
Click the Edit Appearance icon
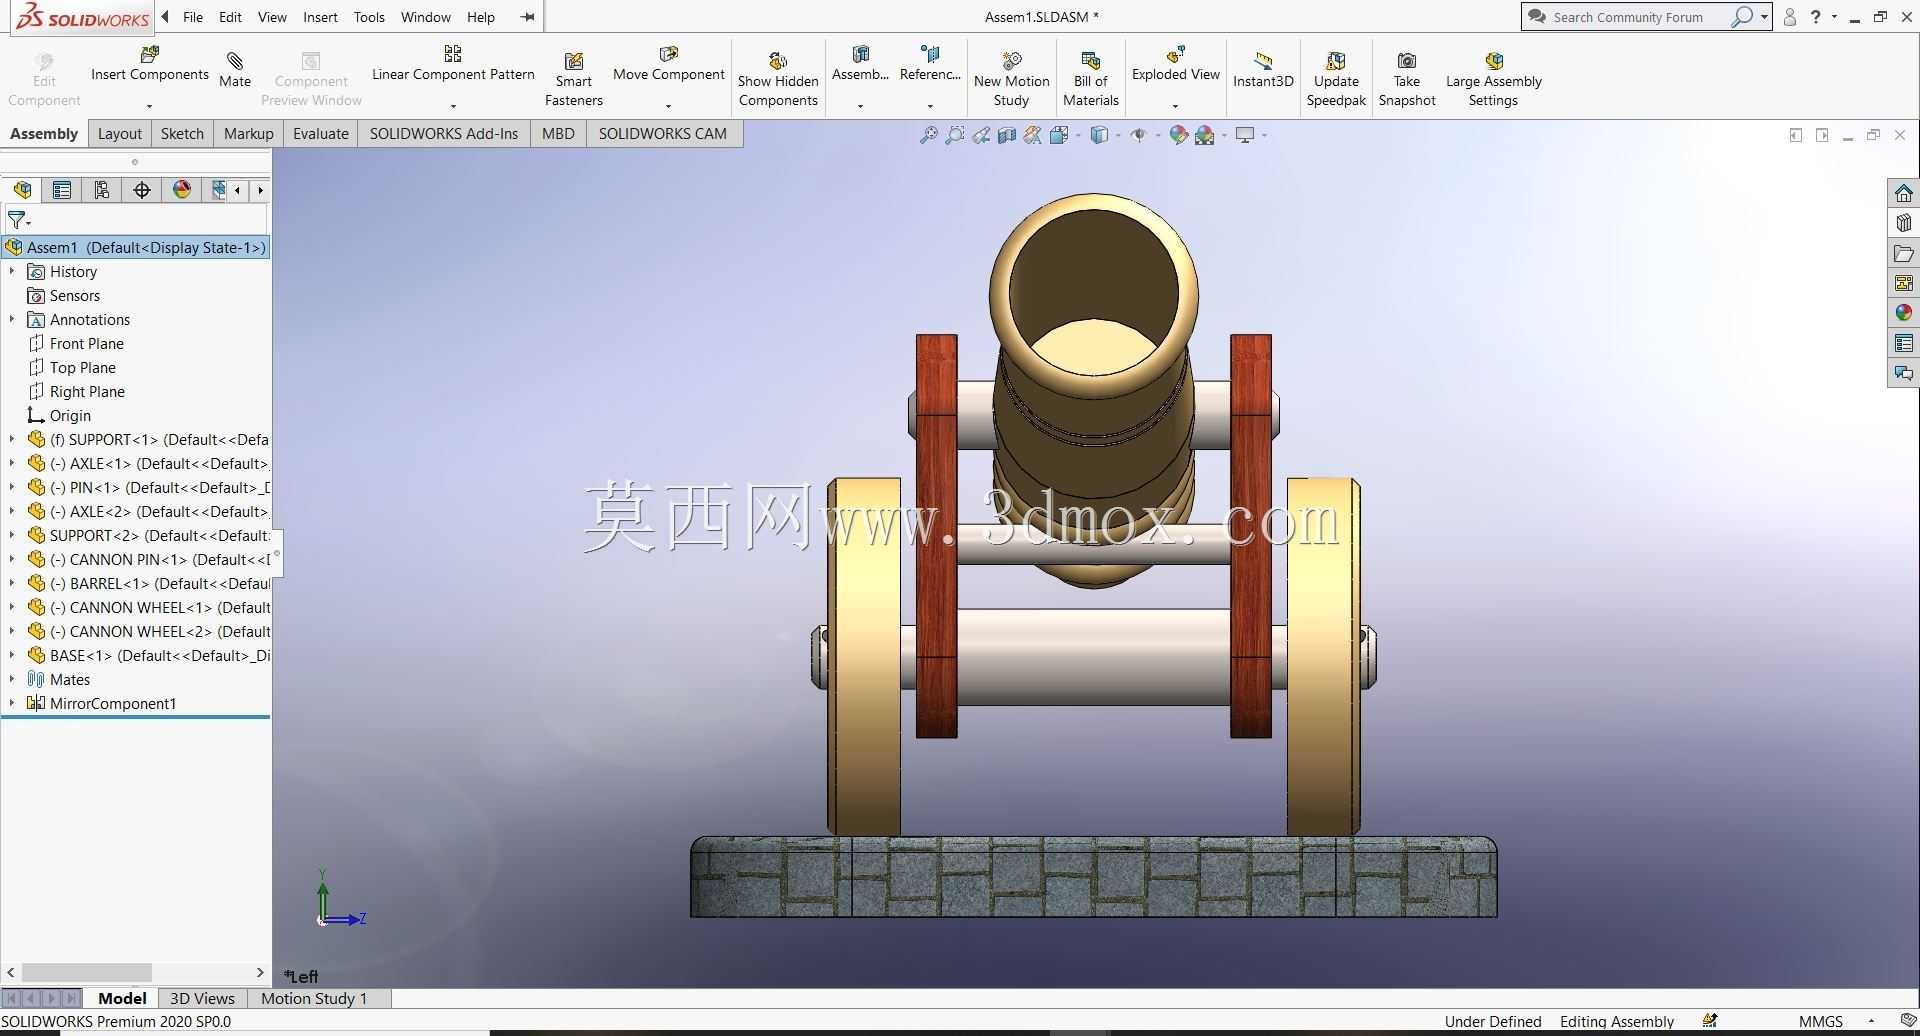1179,135
